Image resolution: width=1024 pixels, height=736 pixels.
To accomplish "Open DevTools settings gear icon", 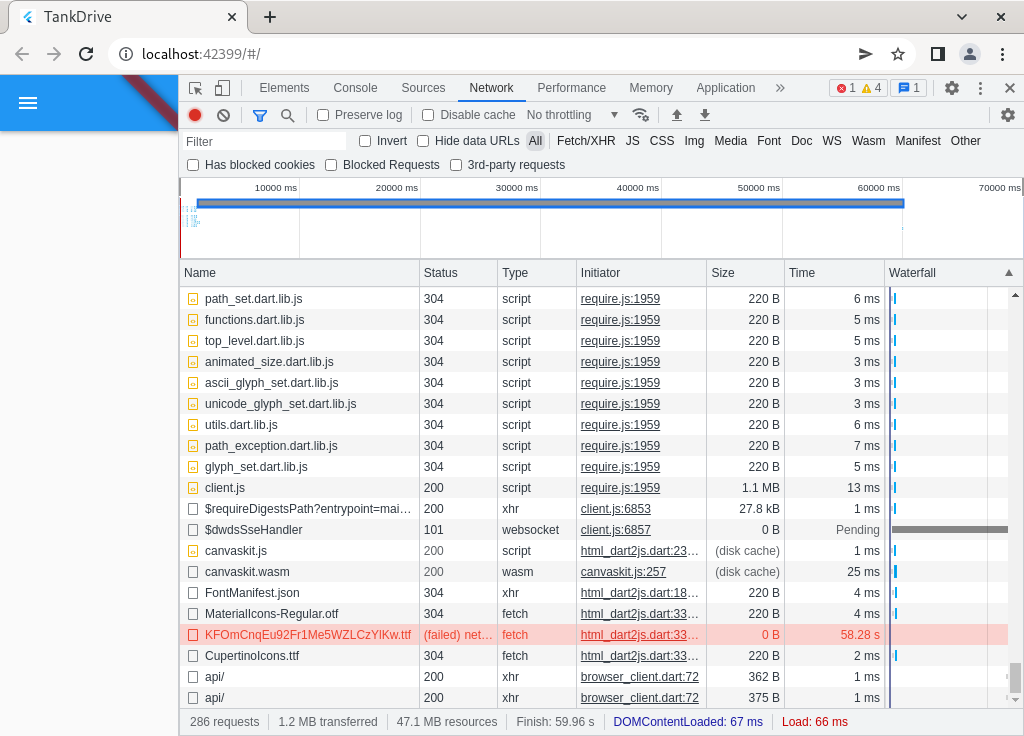I will click(952, 88).
